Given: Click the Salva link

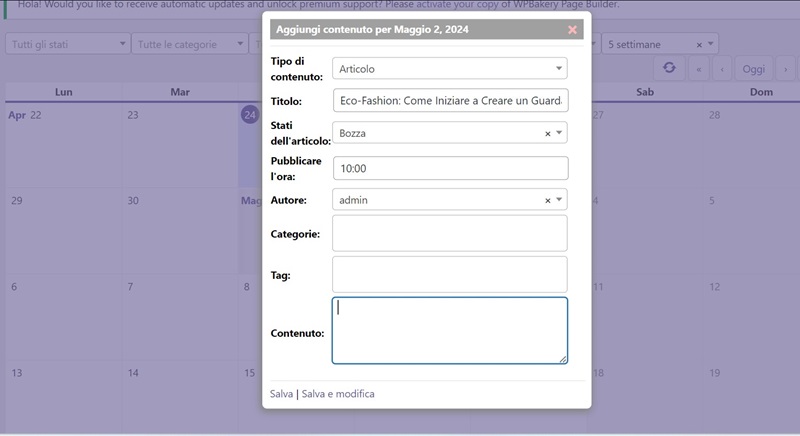Looking at the screenshot, I should coord(281,394).
